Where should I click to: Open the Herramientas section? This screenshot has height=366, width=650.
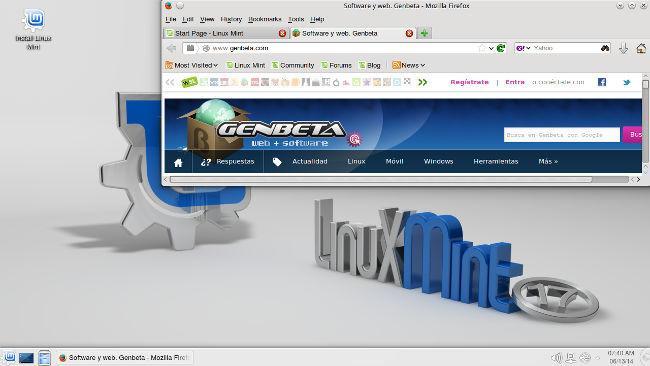pos(496,162)
